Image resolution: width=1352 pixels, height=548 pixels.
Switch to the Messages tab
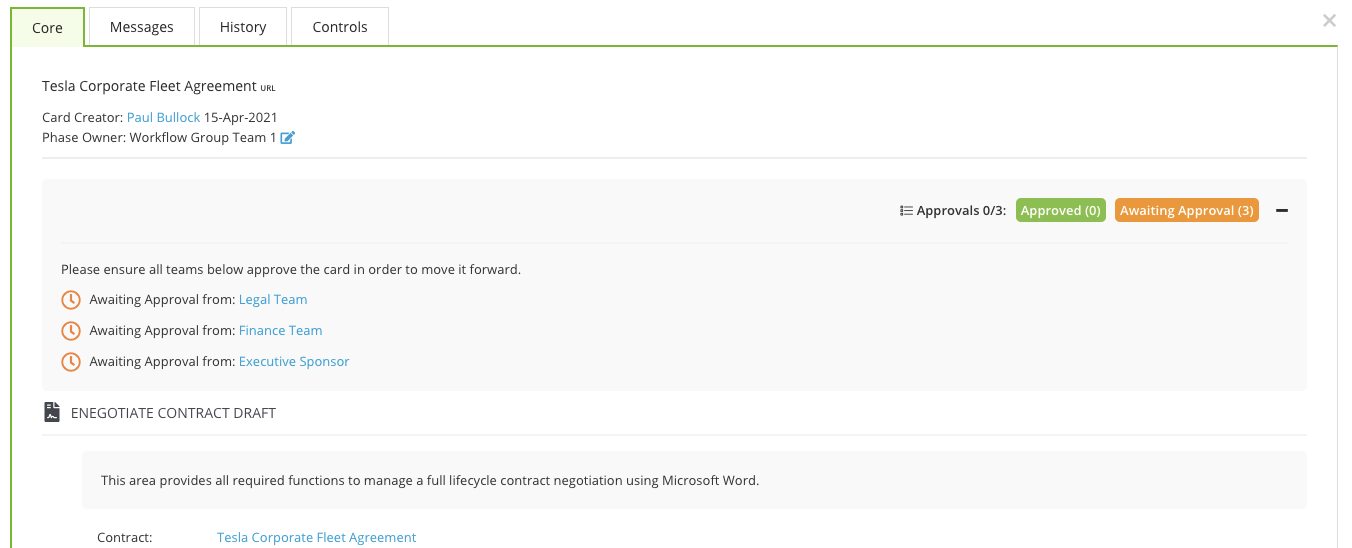[x=142, y=27]
